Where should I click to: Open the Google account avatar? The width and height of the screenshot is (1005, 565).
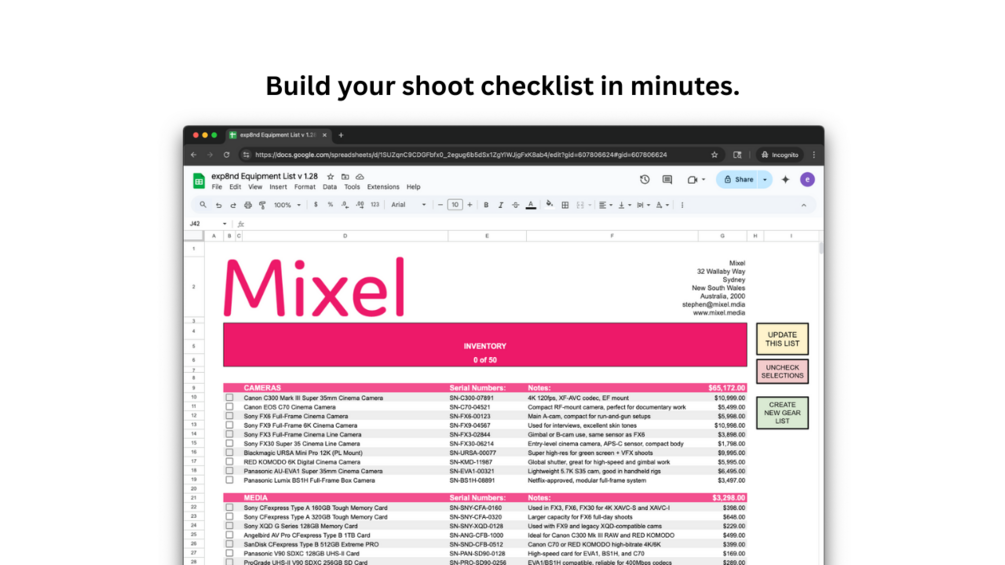807,180
